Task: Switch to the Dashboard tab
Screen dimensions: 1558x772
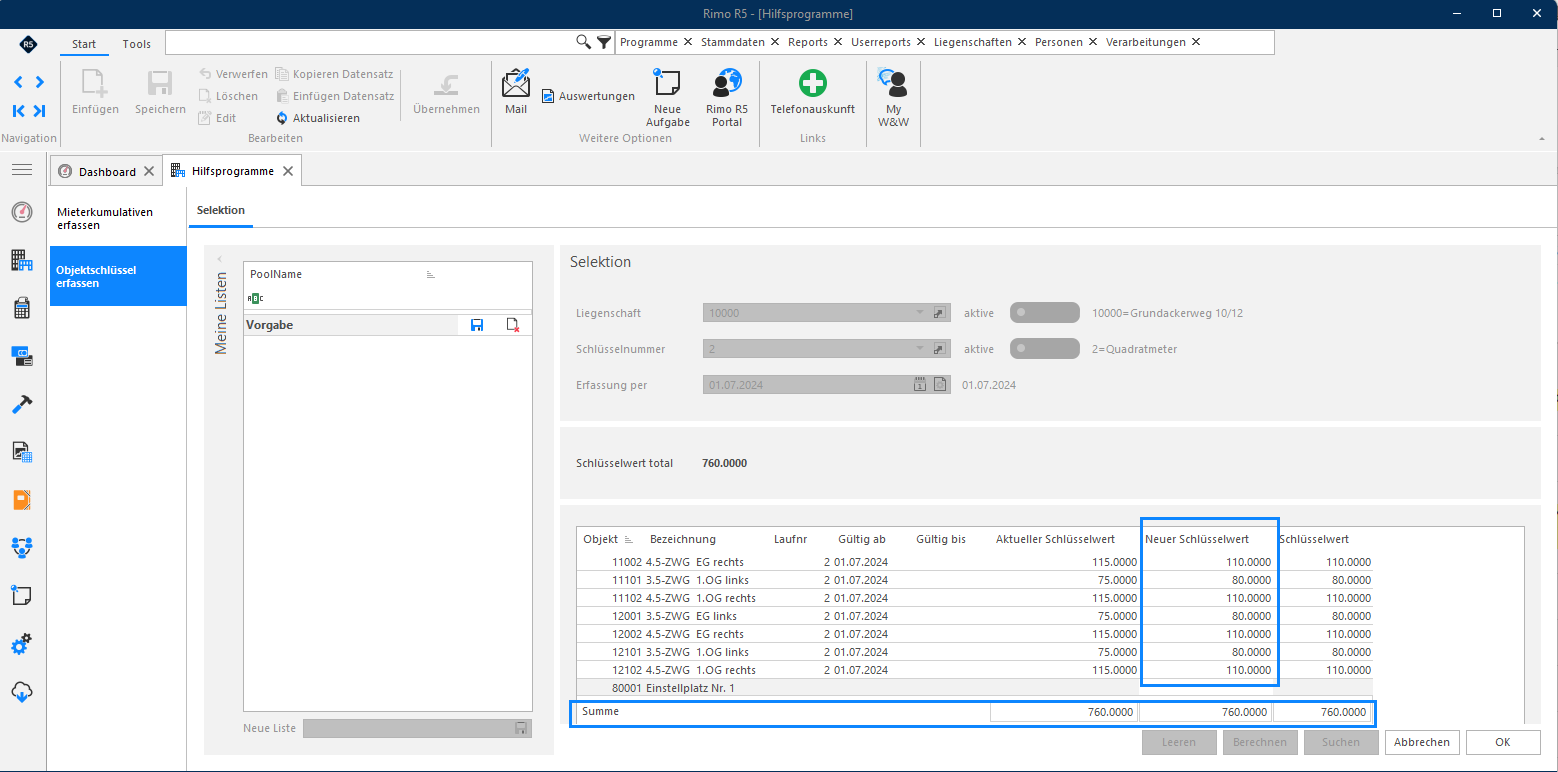Action: pos(107,172)
